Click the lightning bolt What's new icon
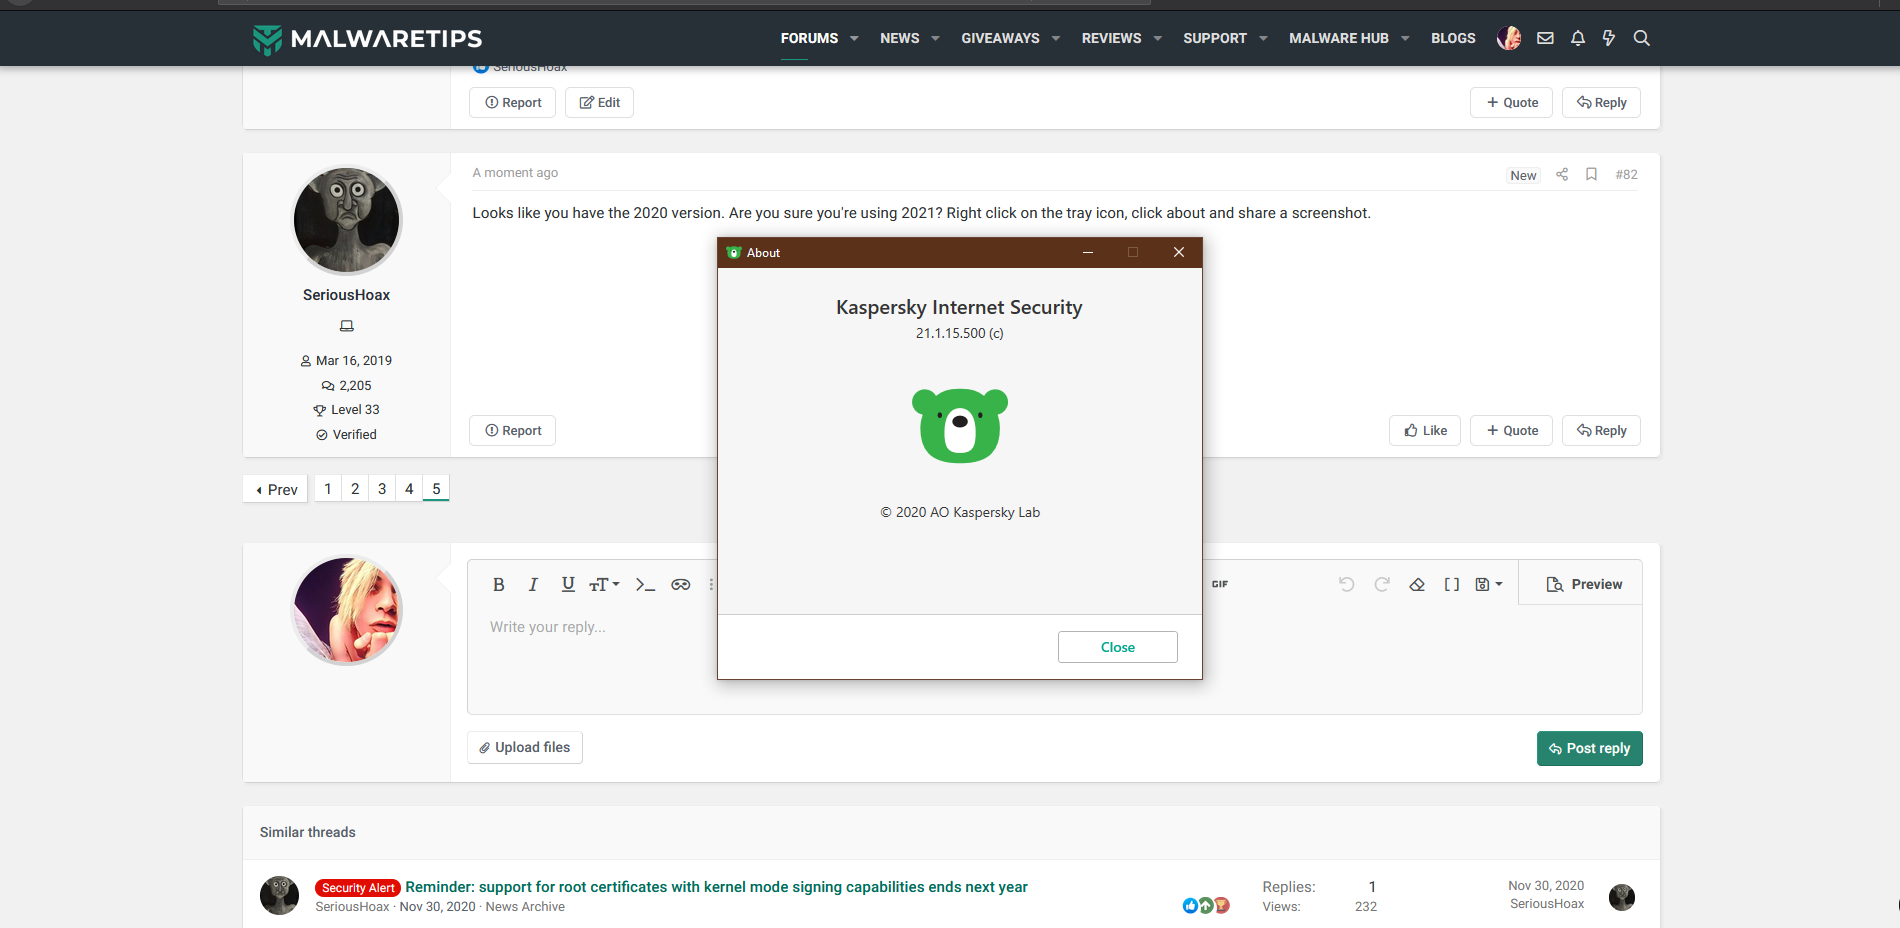 (1609, 38)
